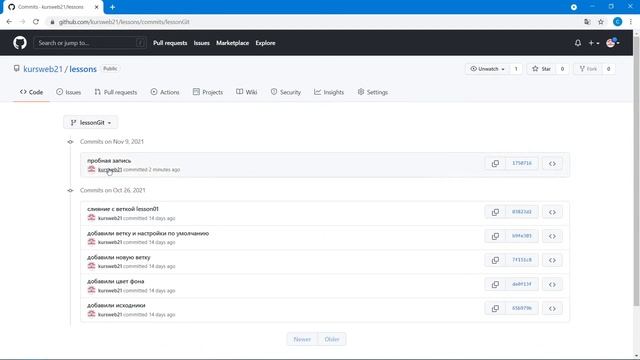Screen dimensions: 640x360
Task: Copy SHA for commit "слияние с веткой lesson01"
Action: click(x=495, y=212)
